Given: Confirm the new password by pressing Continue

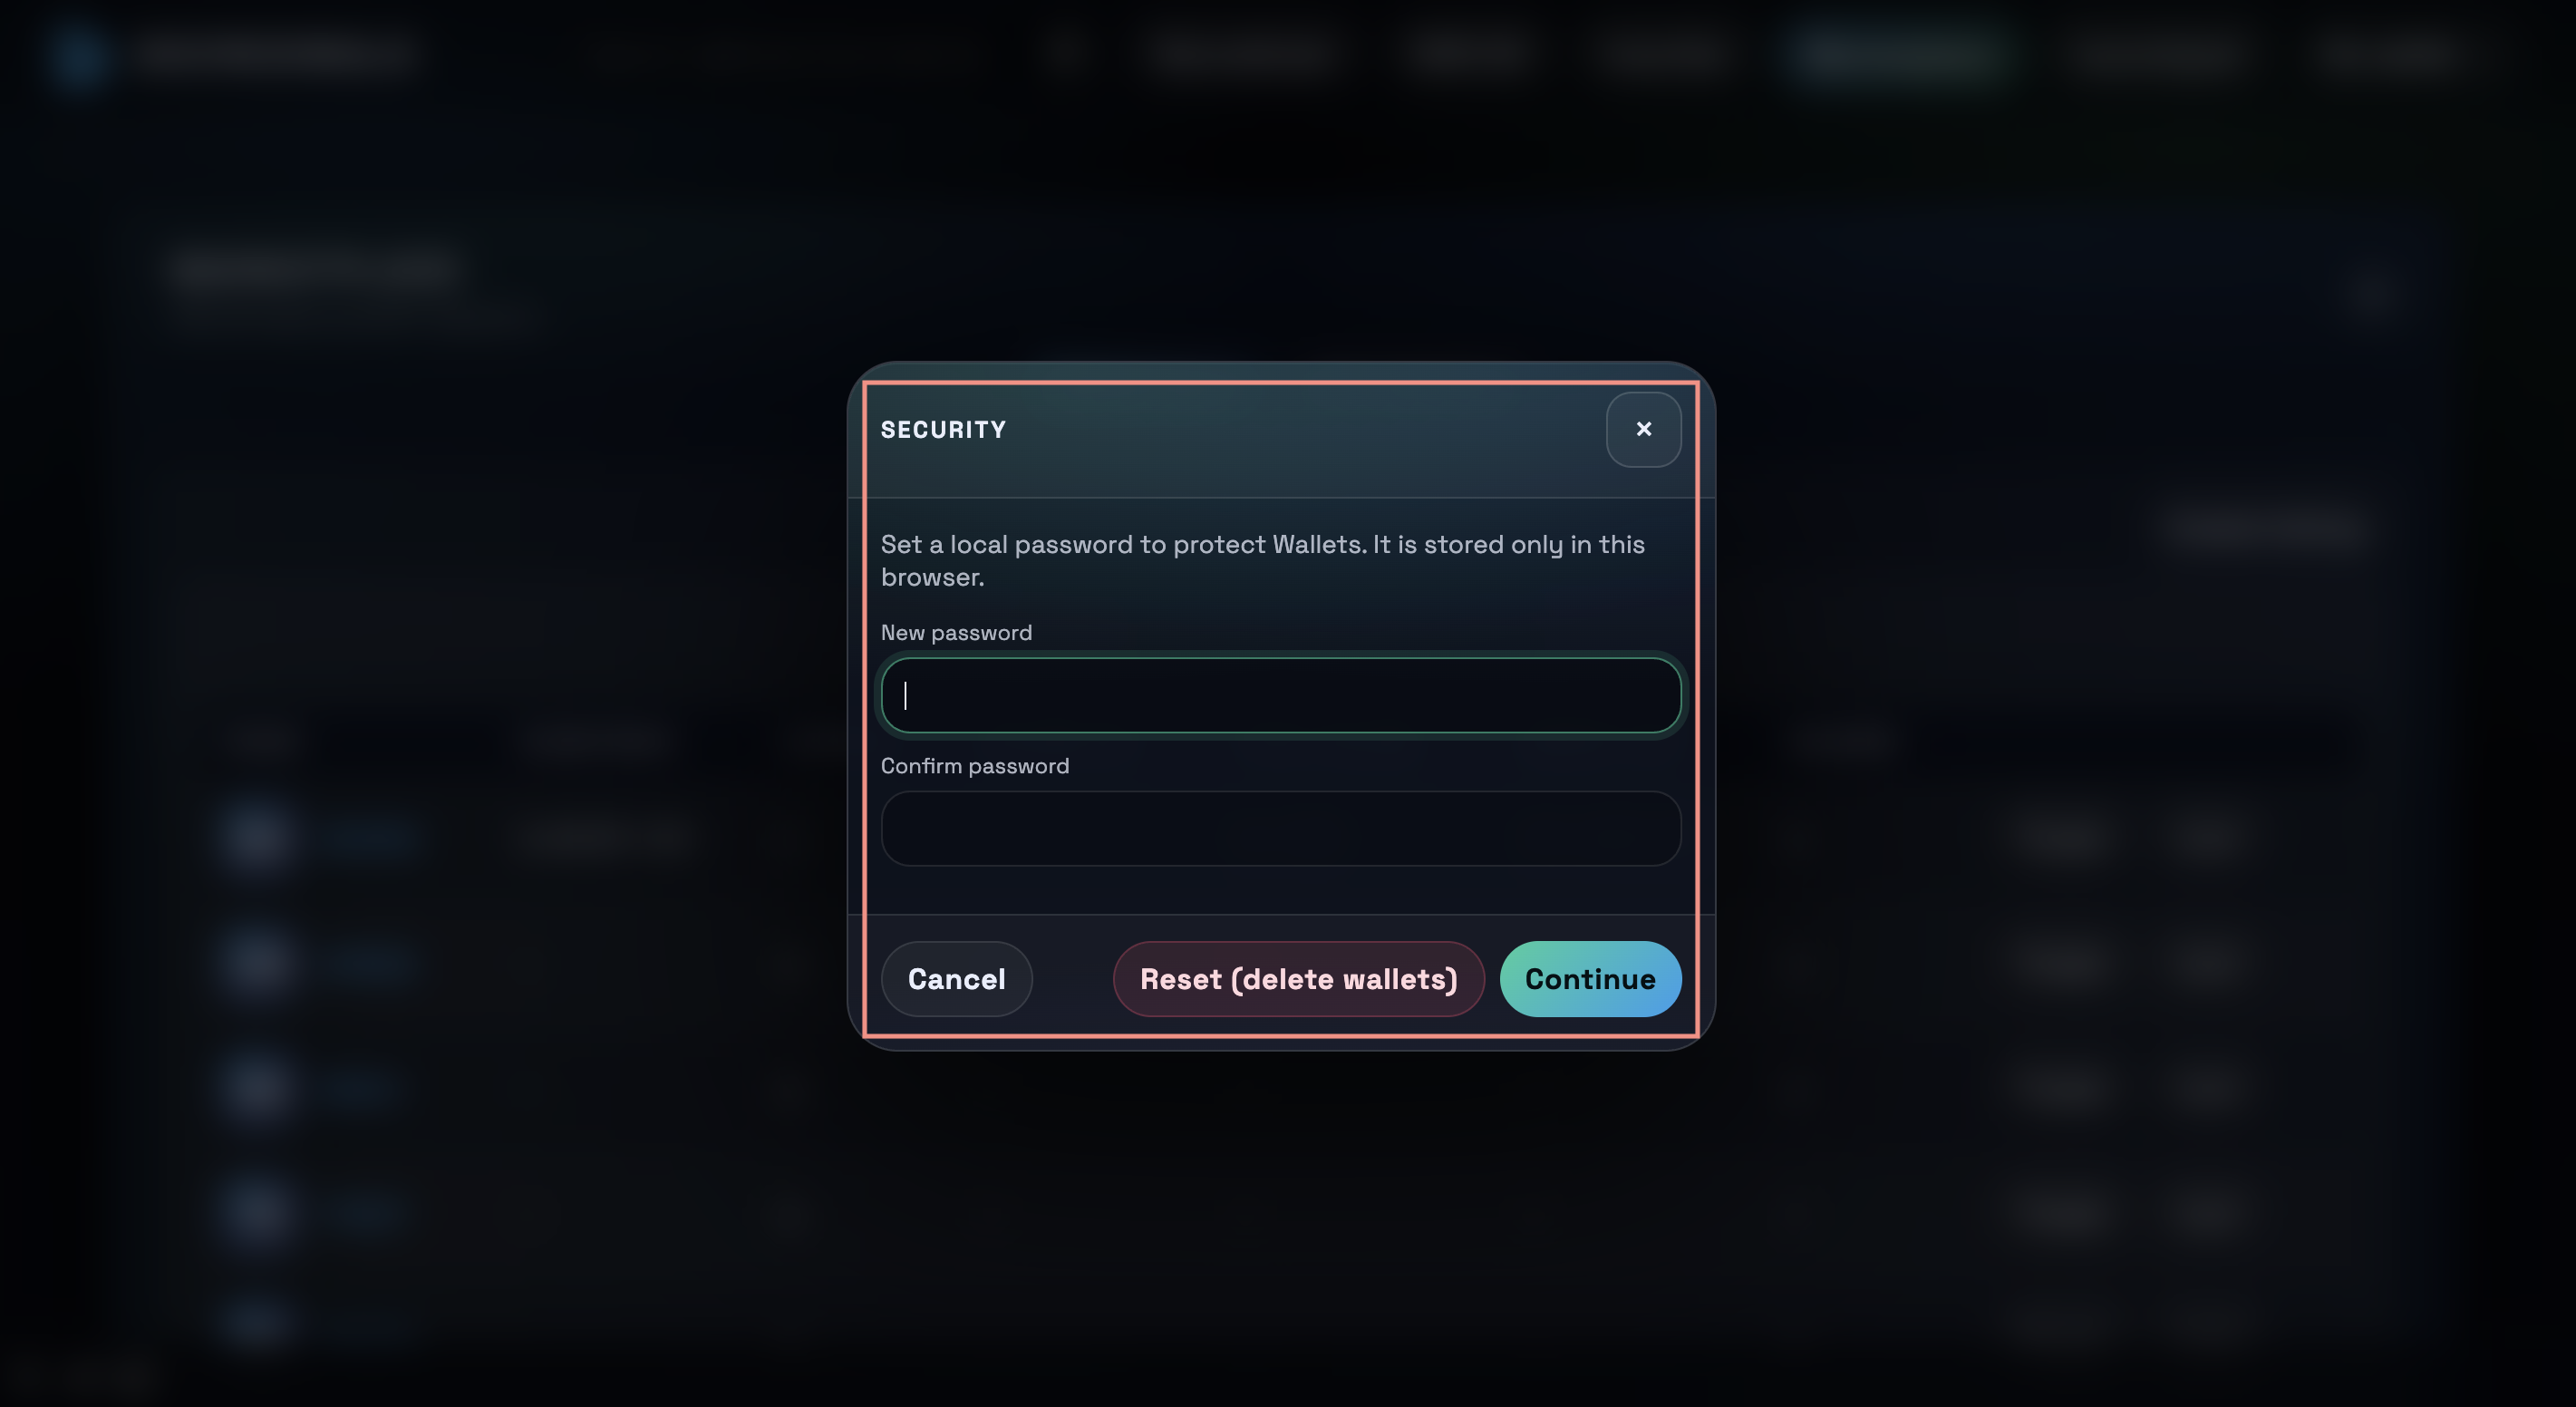Looking at the screenshot, I should (x=1589, y=979).
